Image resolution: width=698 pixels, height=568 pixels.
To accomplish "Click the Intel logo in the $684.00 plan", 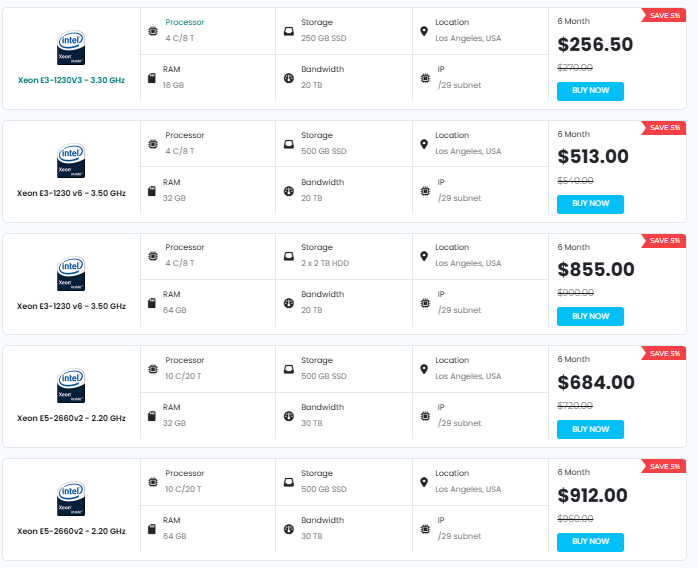I will (71, 385).
